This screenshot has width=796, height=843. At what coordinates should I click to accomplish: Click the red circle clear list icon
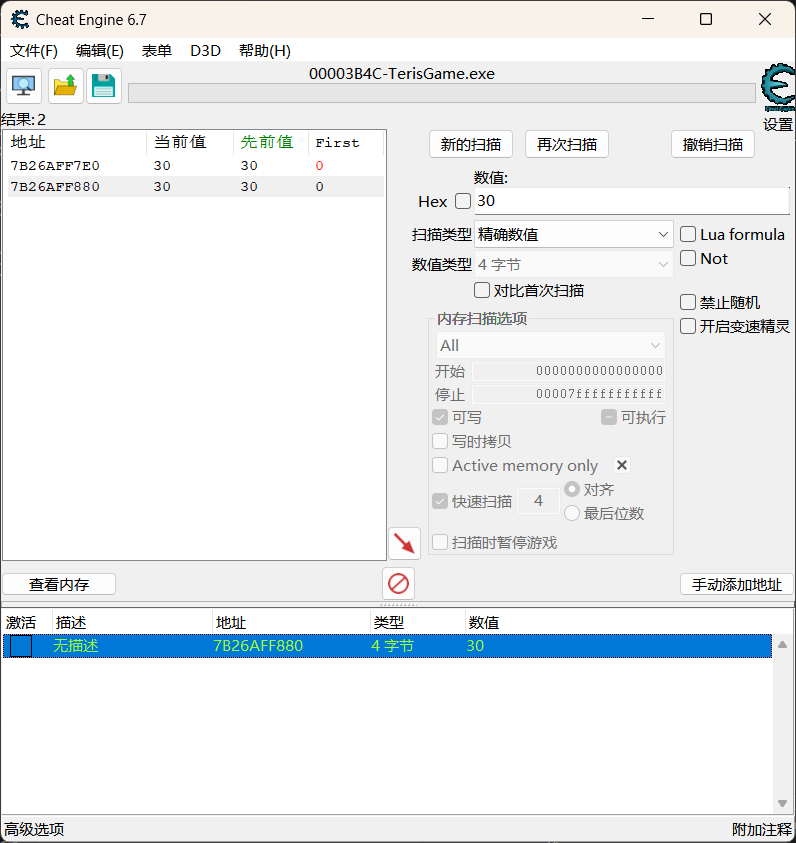click(398, 583)
